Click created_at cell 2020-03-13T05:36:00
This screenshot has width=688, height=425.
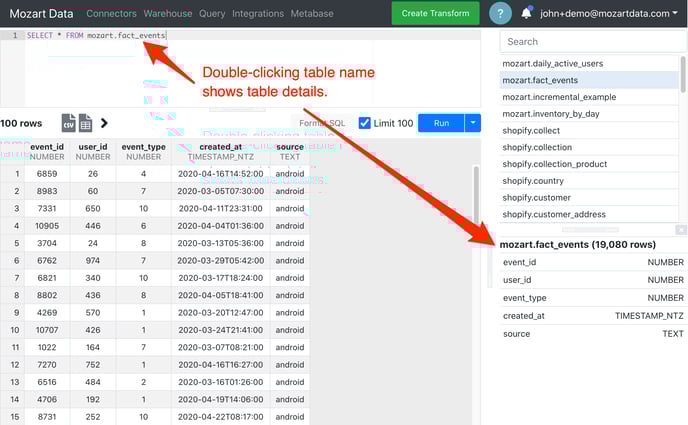(221, 243)
